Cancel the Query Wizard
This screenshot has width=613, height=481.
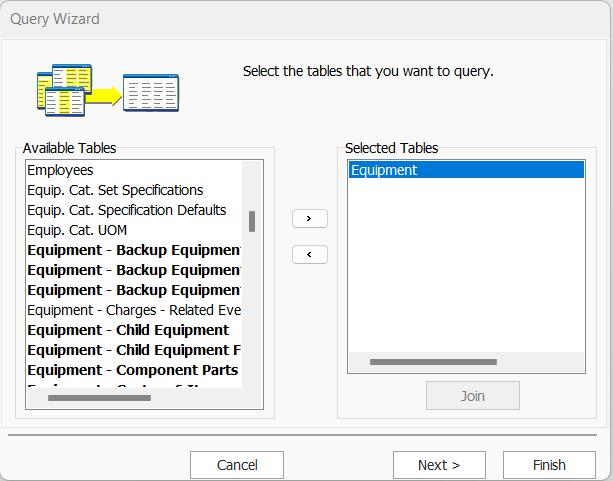tap(237, 465)
